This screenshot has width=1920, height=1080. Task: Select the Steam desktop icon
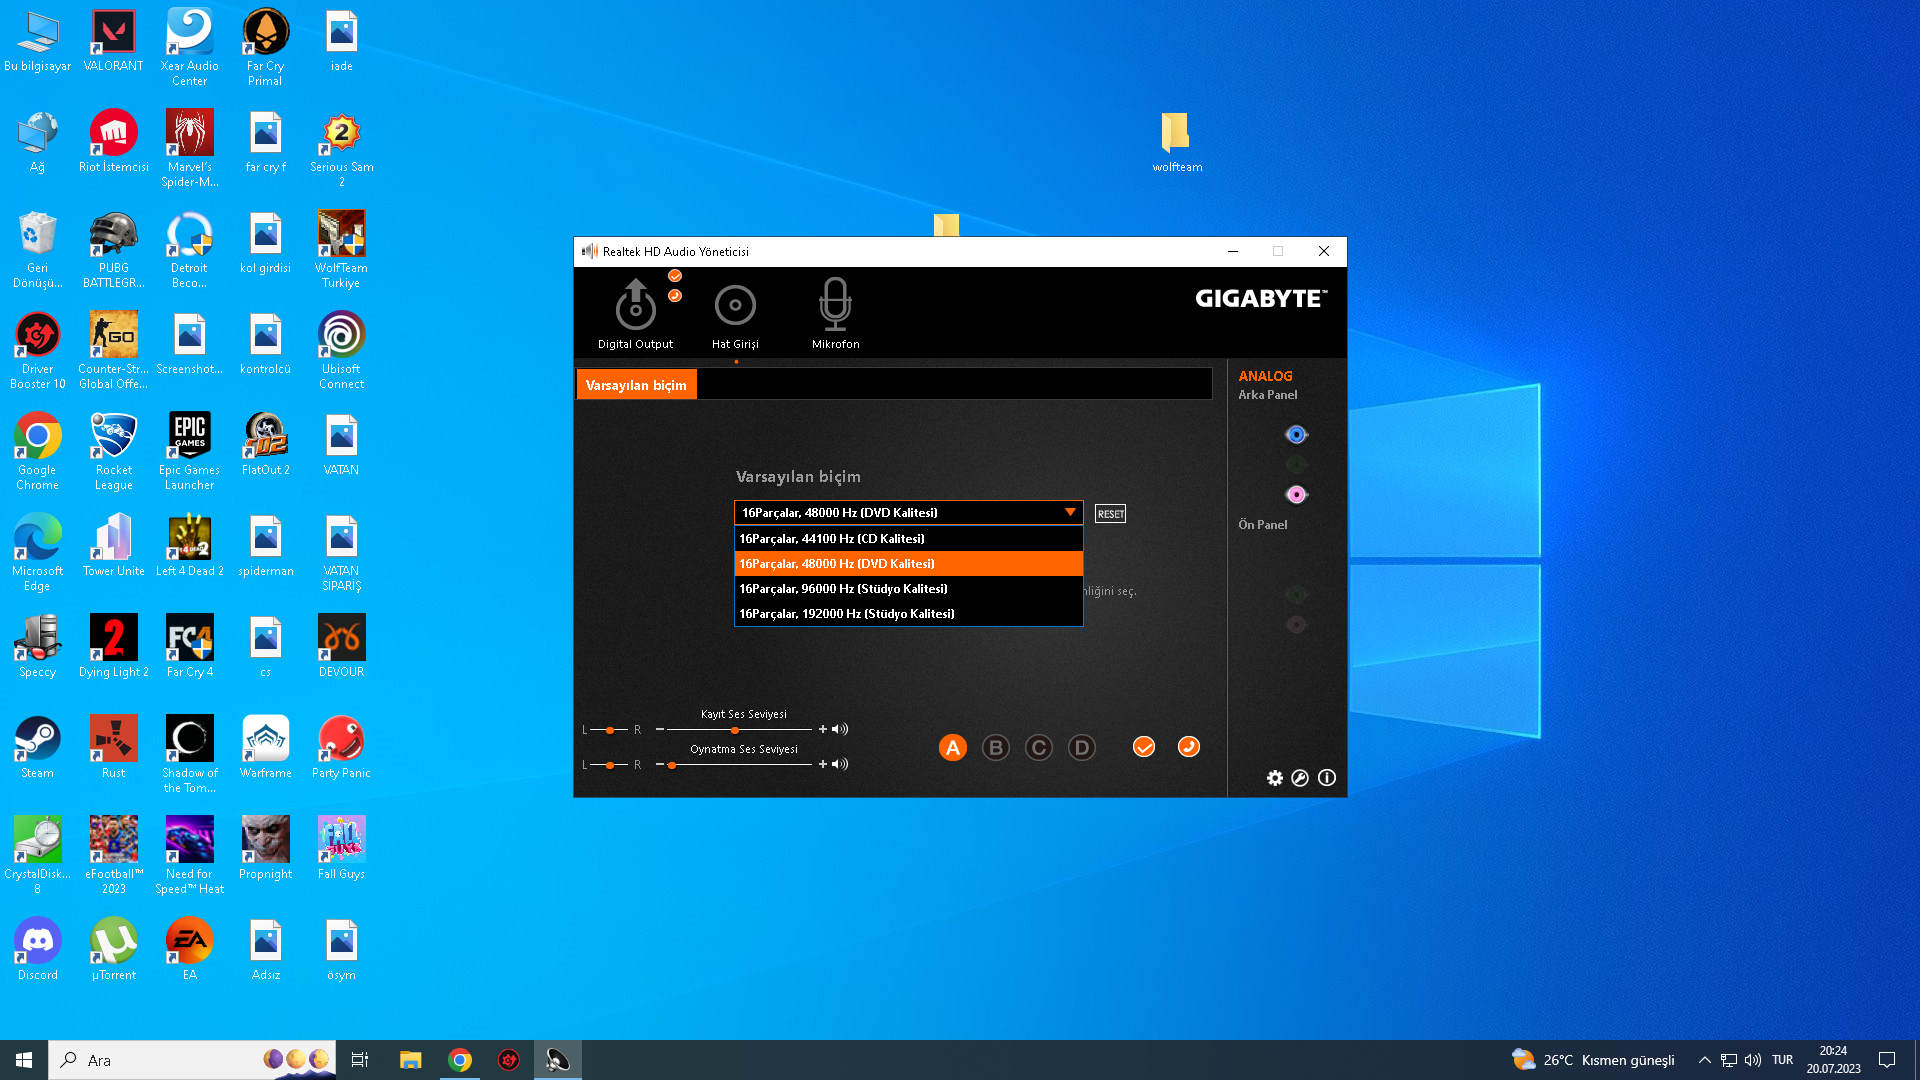38,748
